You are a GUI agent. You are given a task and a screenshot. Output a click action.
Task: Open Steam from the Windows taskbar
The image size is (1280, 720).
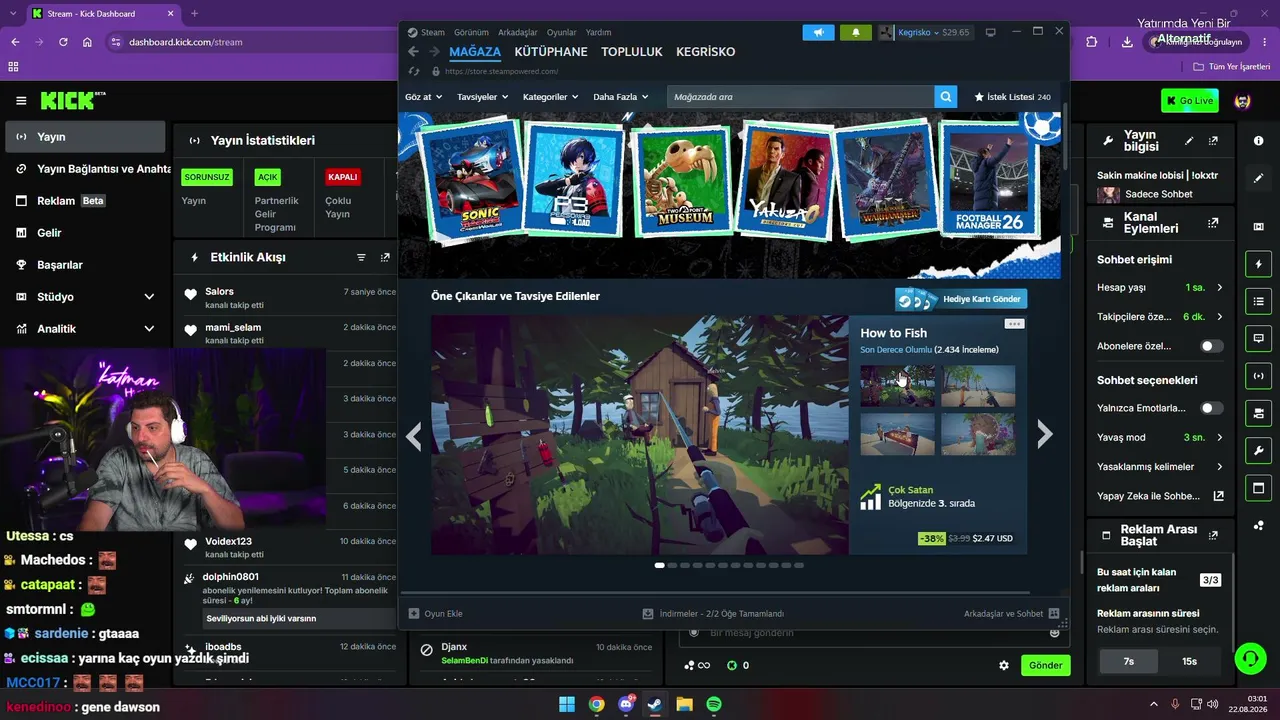point(655,704)
